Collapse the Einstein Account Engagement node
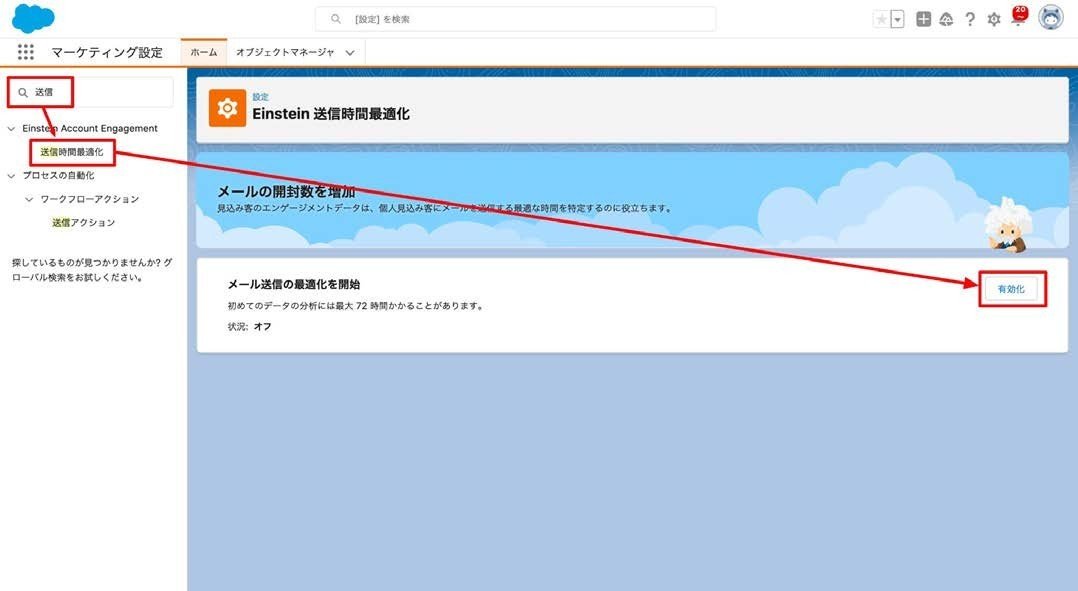This screenshot has width=1078, height=591. point(11,129)
